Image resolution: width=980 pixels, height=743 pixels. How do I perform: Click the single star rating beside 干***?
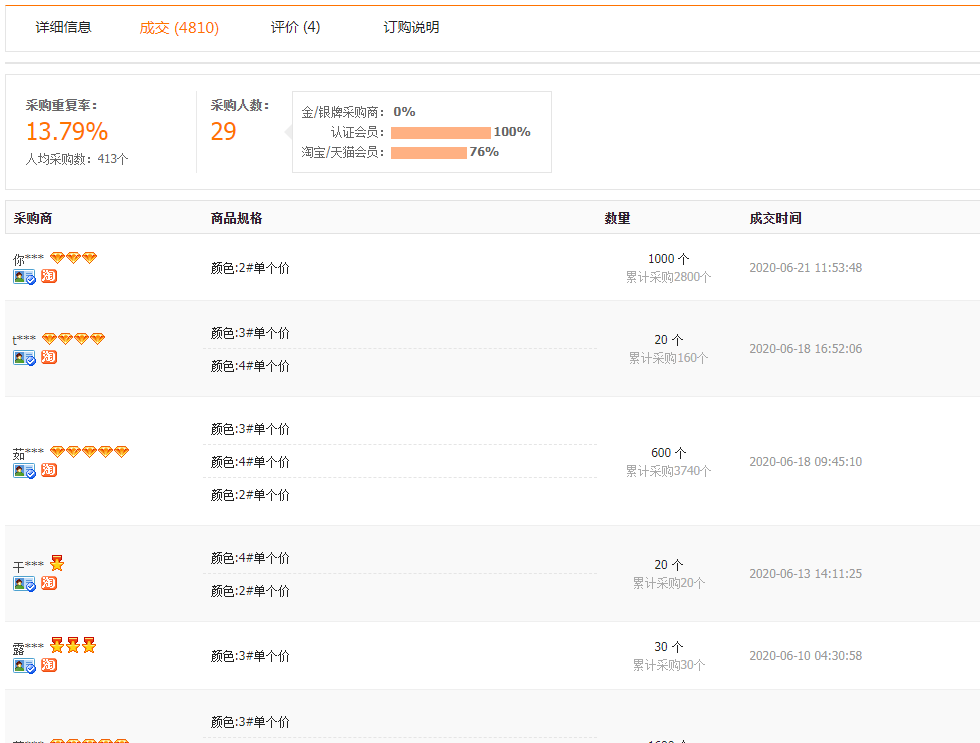pyautogui.click(x=57, y=563)
